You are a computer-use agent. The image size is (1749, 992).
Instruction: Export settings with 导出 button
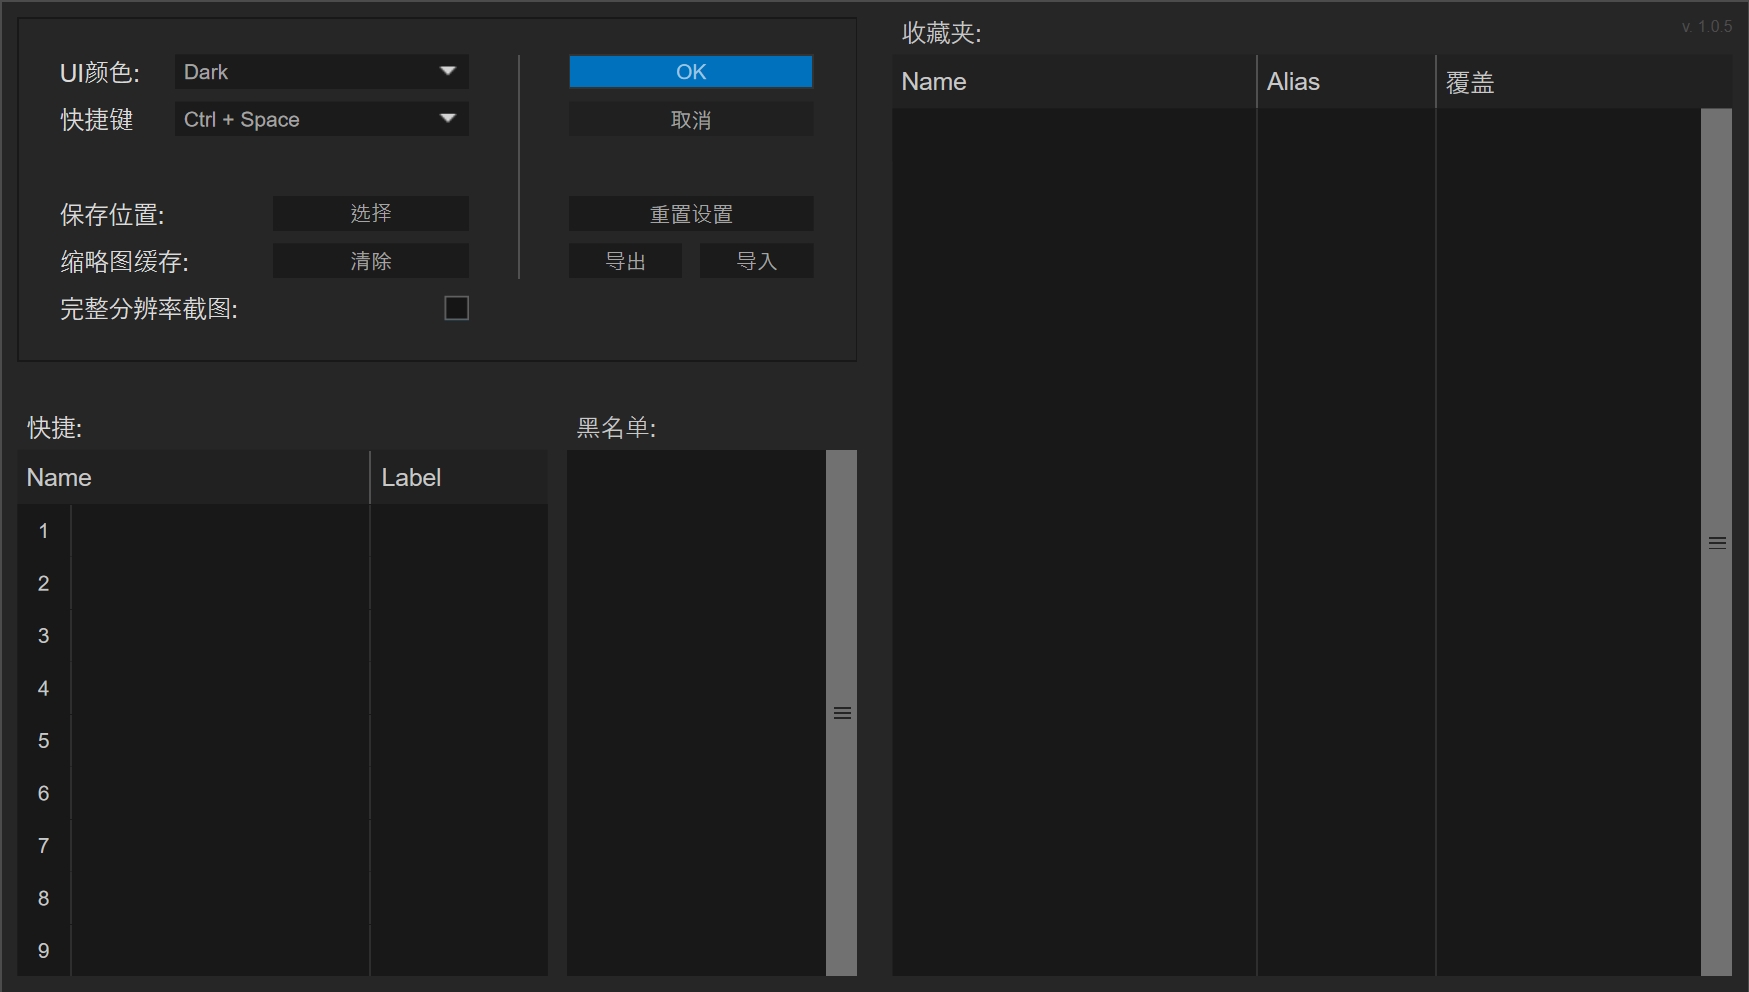point(625,261)
